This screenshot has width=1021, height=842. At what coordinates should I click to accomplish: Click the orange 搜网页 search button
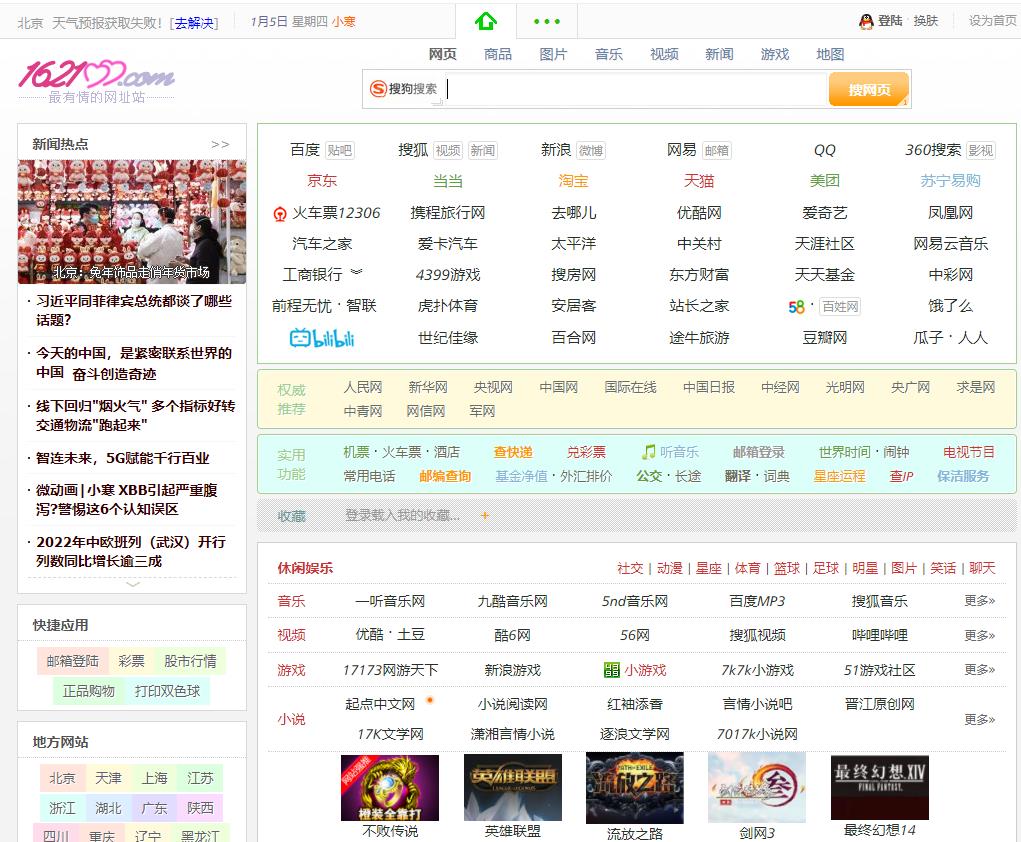pos(869,89)
